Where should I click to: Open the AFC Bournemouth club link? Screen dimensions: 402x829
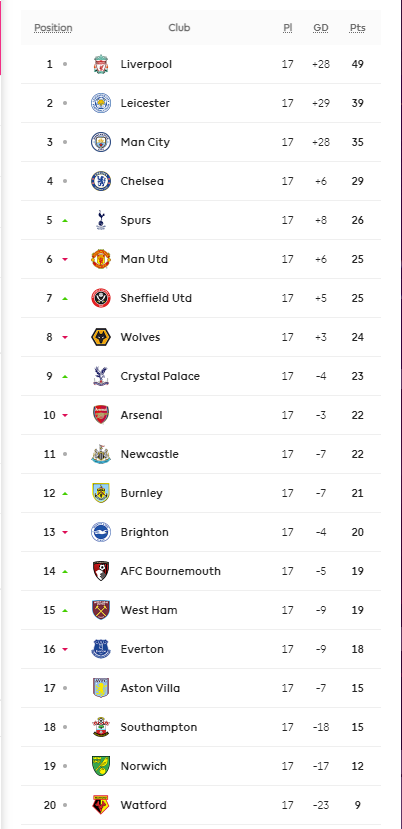pyautogui.click(x=170, y=571)
